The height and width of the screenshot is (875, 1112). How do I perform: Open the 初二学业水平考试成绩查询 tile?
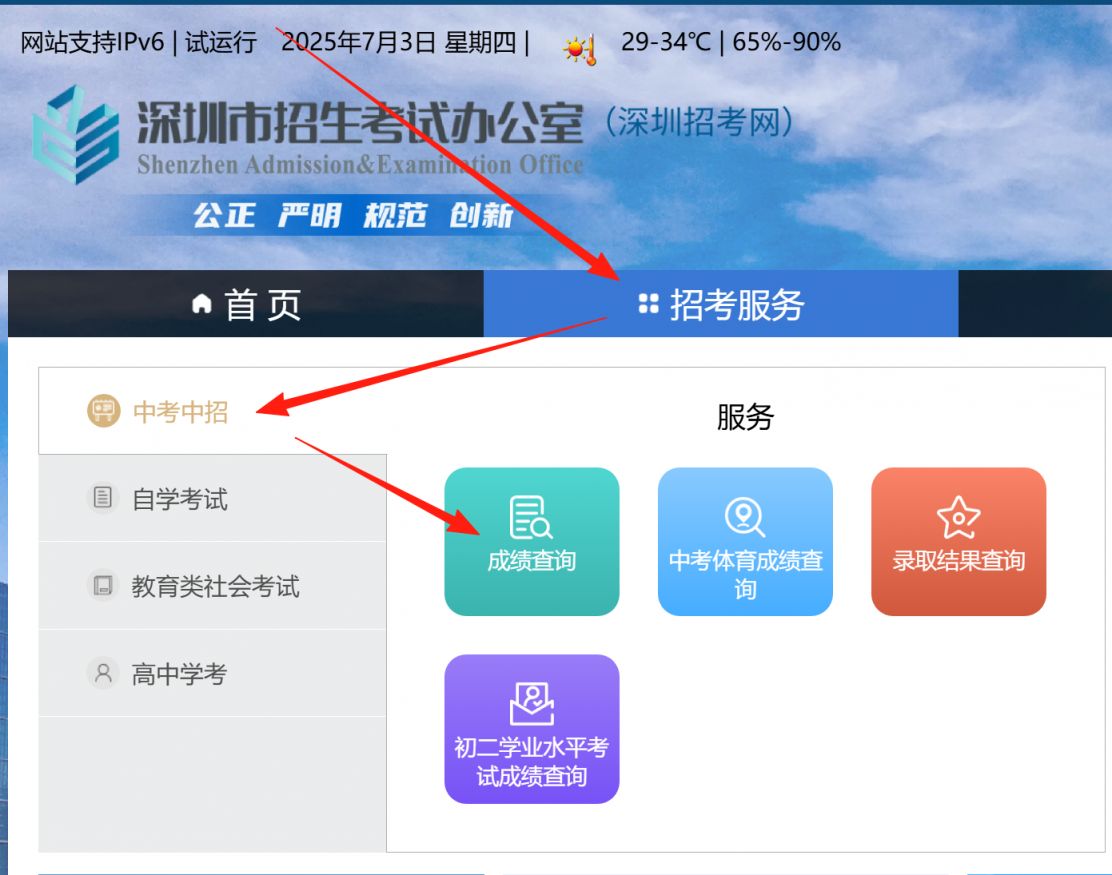[x=531, y=729]
